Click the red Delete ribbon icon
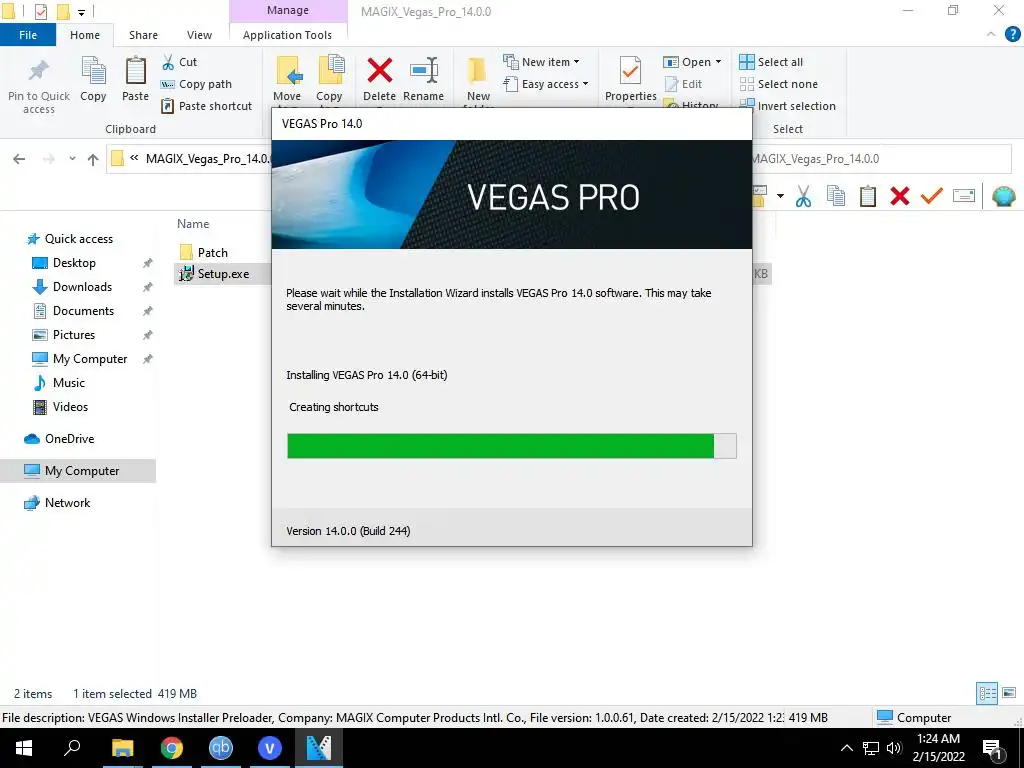The image size is (1024, 768). (x=379, y=71)
